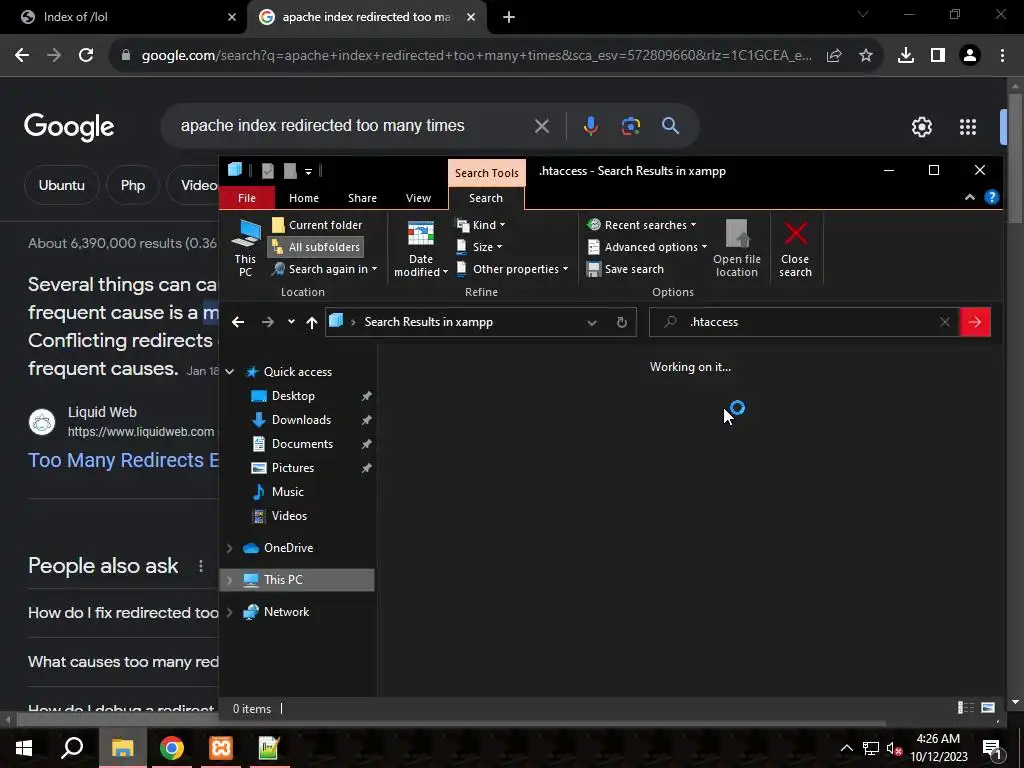Expand the Network tree node
Viewport: 1024px width, 768px height.
point(229,612)
